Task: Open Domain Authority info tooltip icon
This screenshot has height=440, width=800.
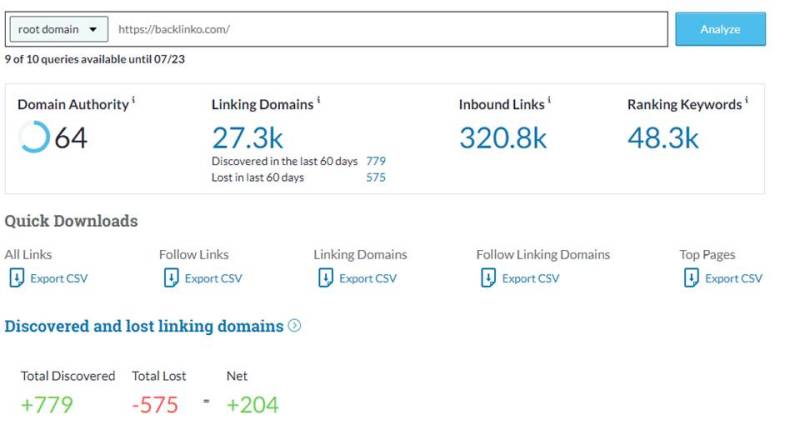Action: [134, 100]
